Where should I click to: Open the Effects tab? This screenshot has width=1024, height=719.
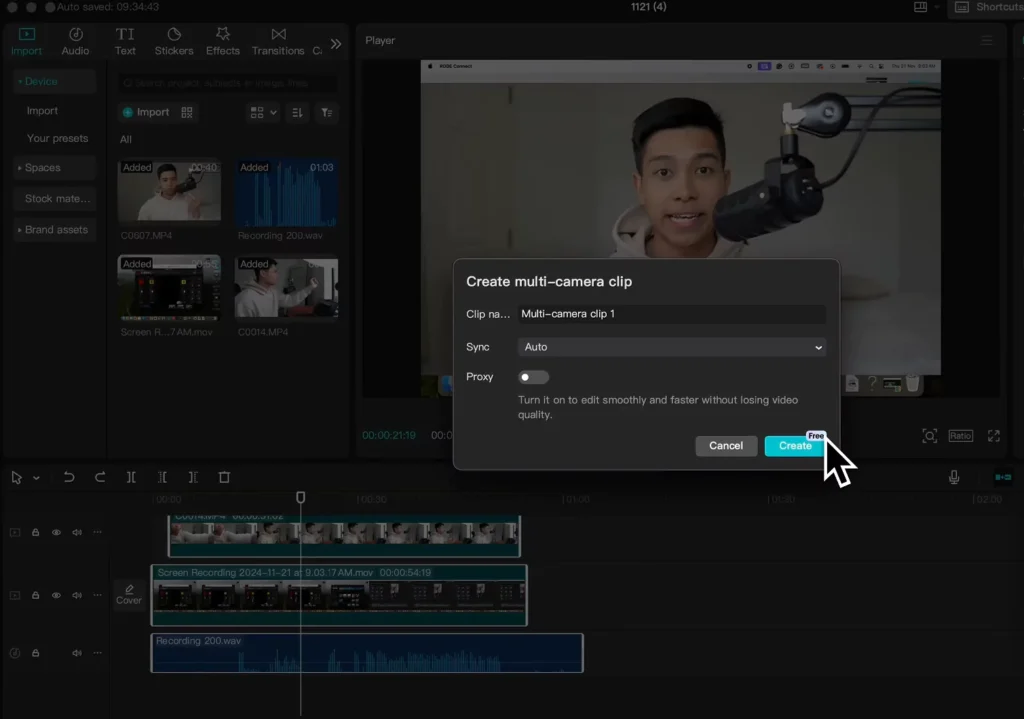pyautogui.click(x=223, y=41)
